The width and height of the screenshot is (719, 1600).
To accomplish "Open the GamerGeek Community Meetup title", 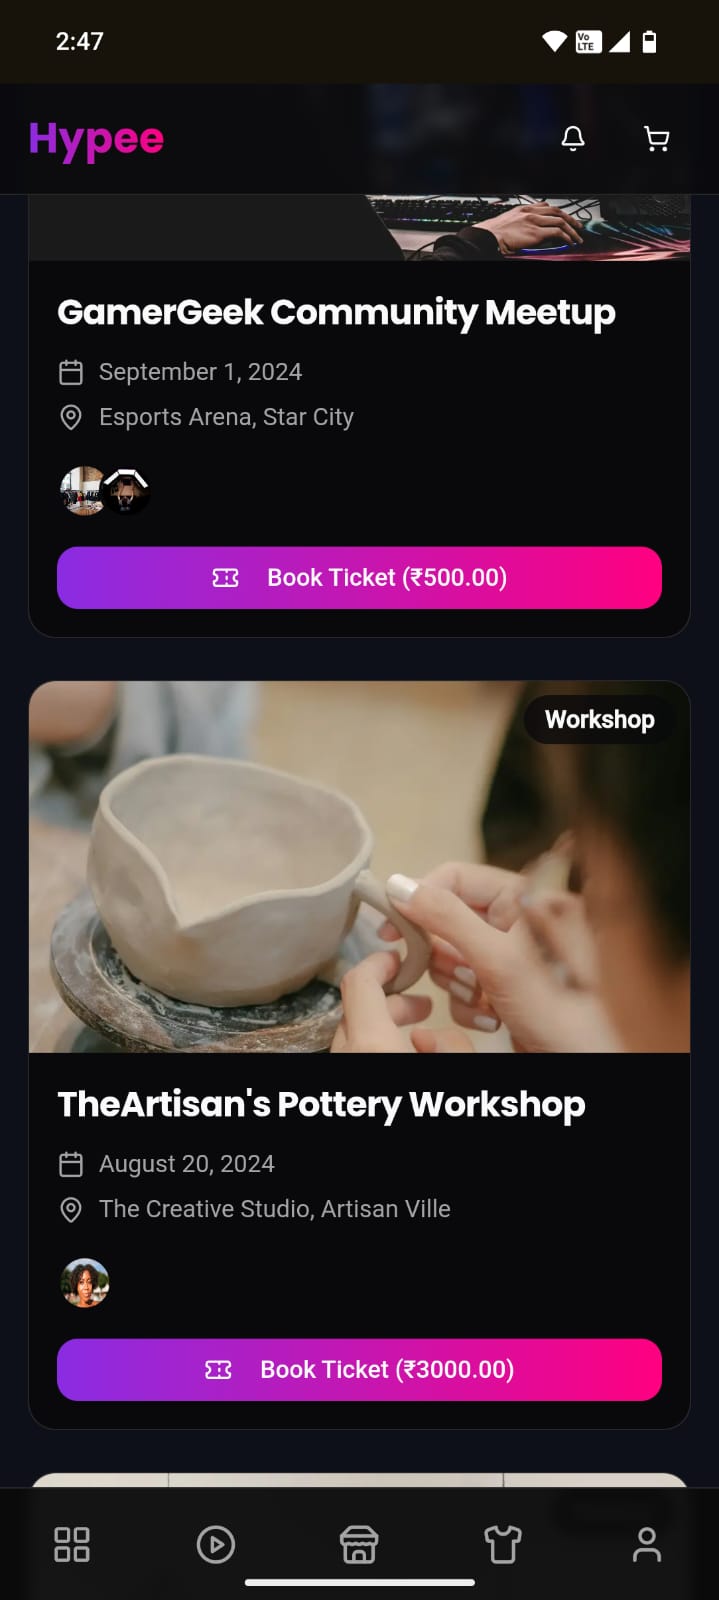I will point(336,313).
